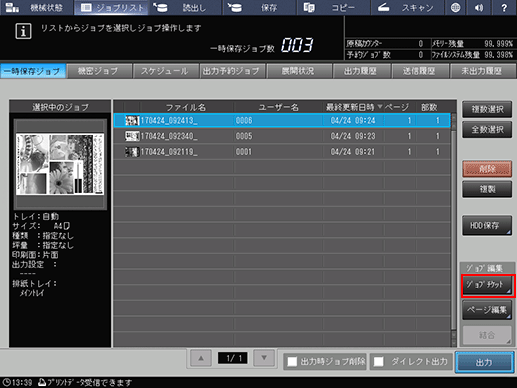Open the 読出し recall screen
This screenshot has width=517, height=388.
(x=185, y=7)
